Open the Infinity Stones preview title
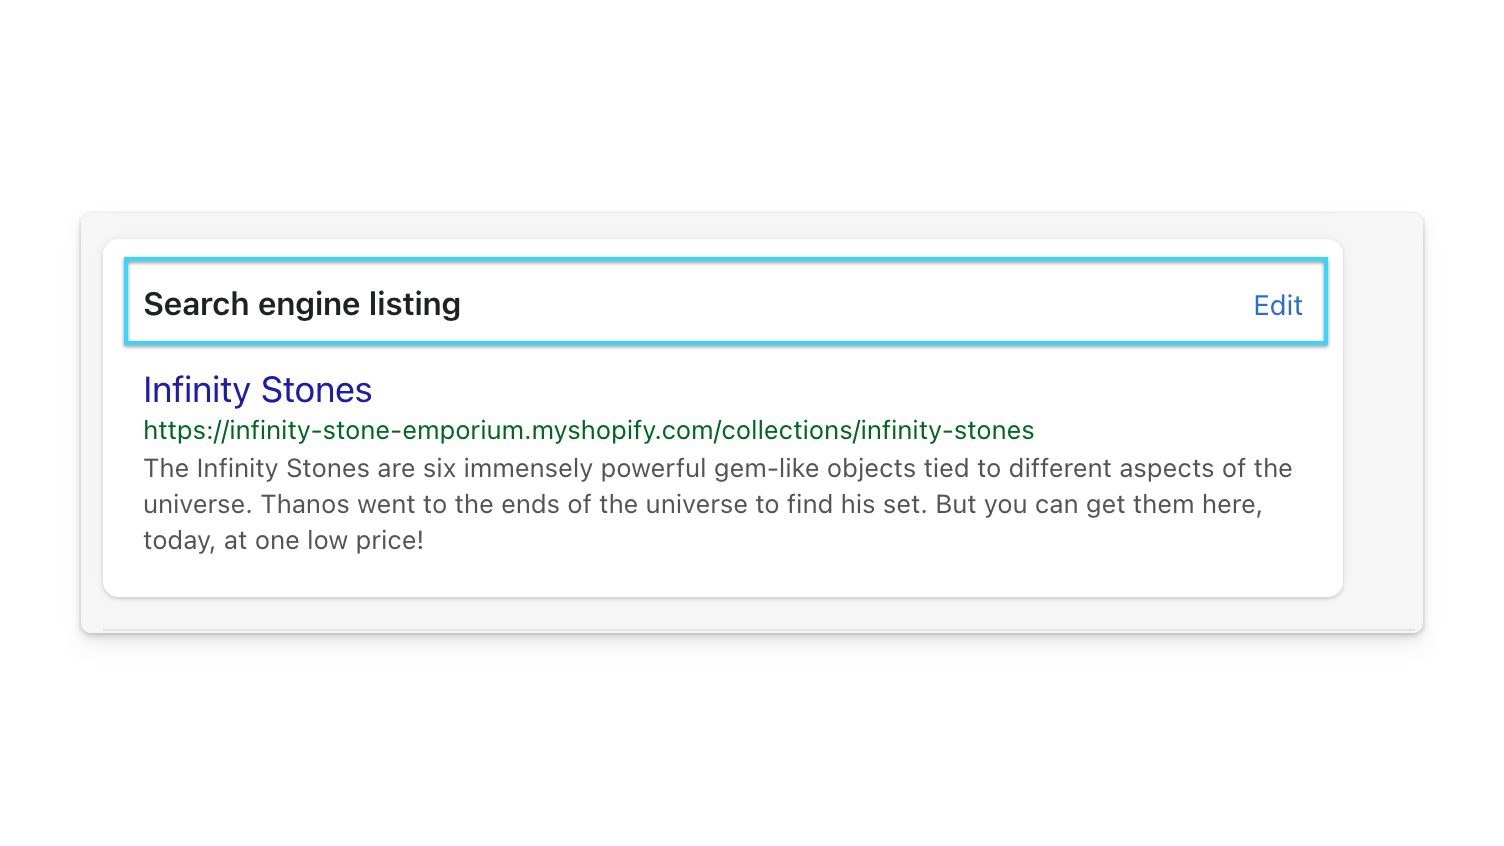This screenshot has height=846, width=1504. (x=257, y=390)
